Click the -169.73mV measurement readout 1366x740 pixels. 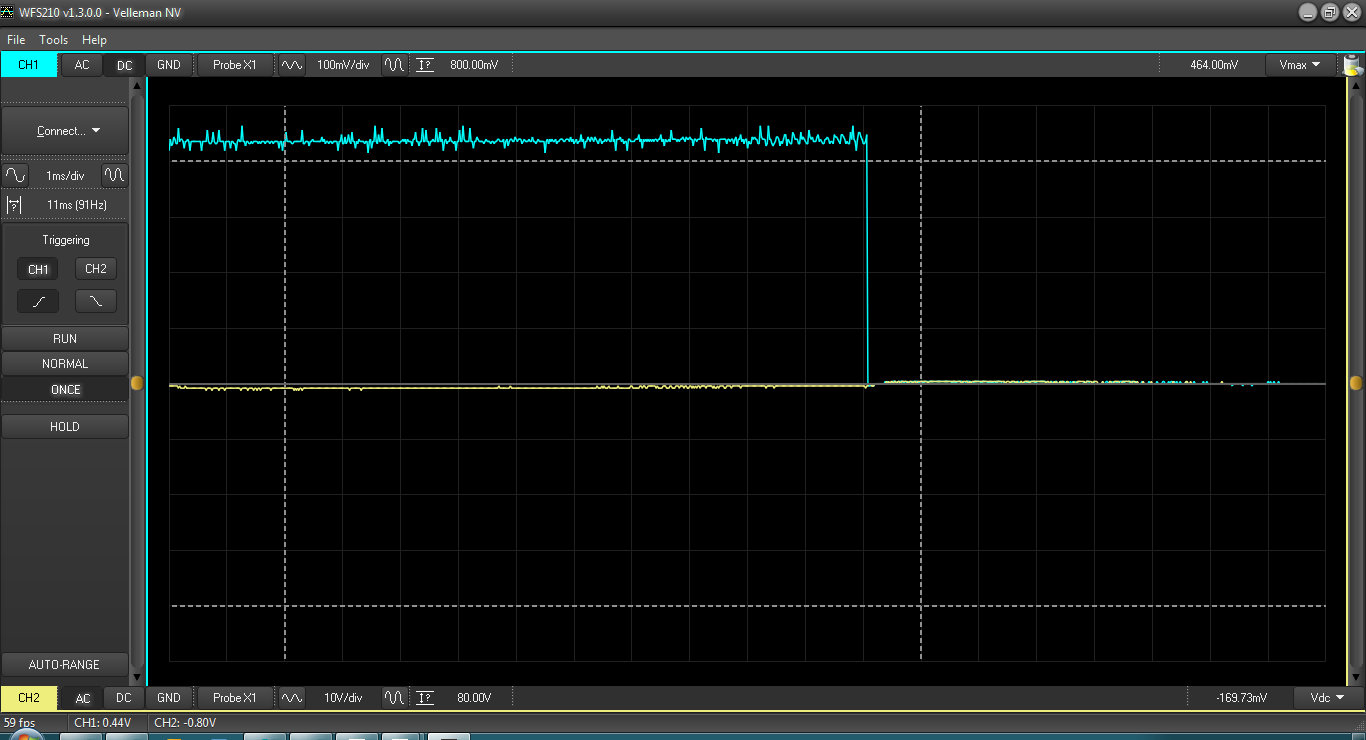(1242, 697)
